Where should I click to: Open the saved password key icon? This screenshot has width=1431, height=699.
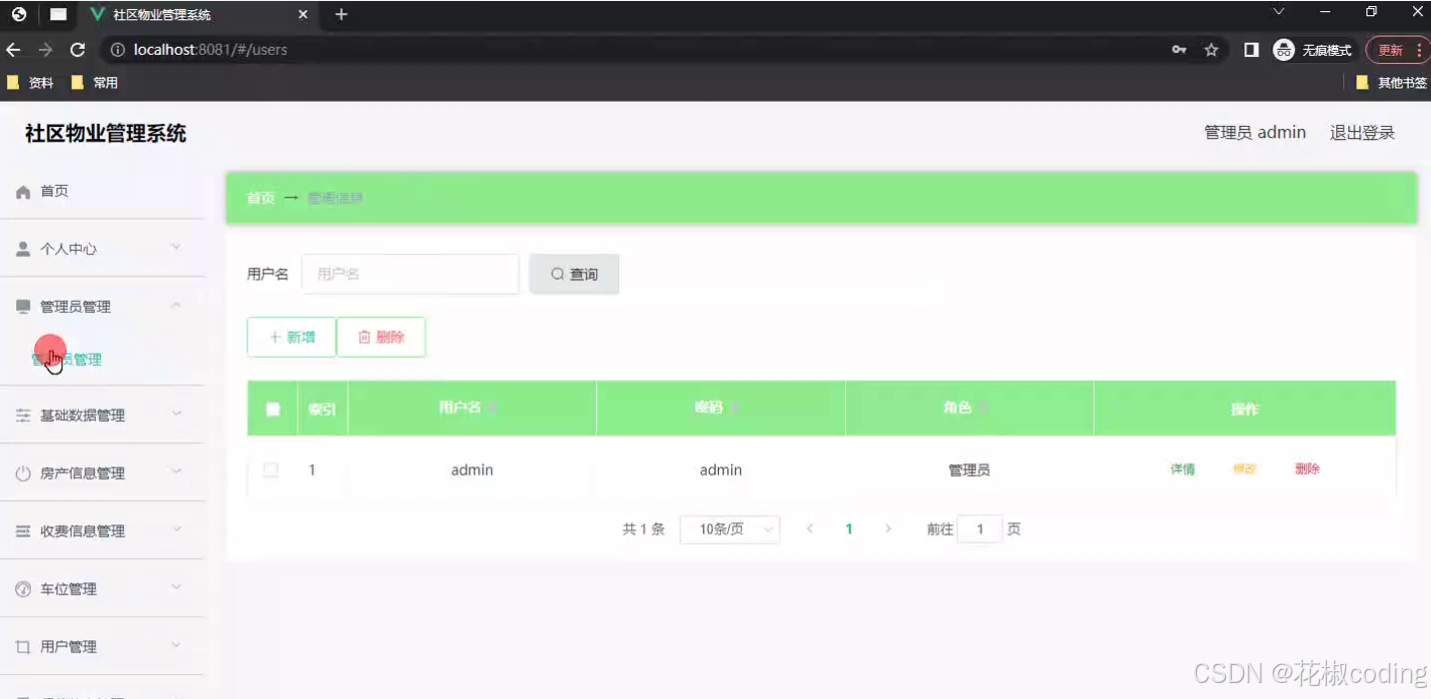1180,50
